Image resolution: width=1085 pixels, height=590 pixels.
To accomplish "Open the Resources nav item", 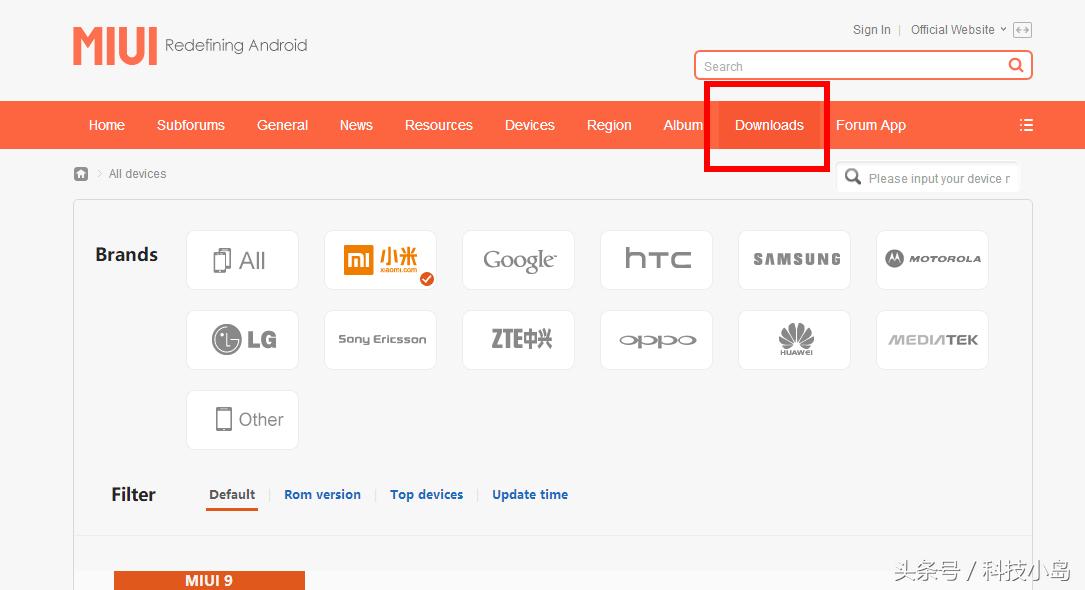I will [x=439, y=125].
